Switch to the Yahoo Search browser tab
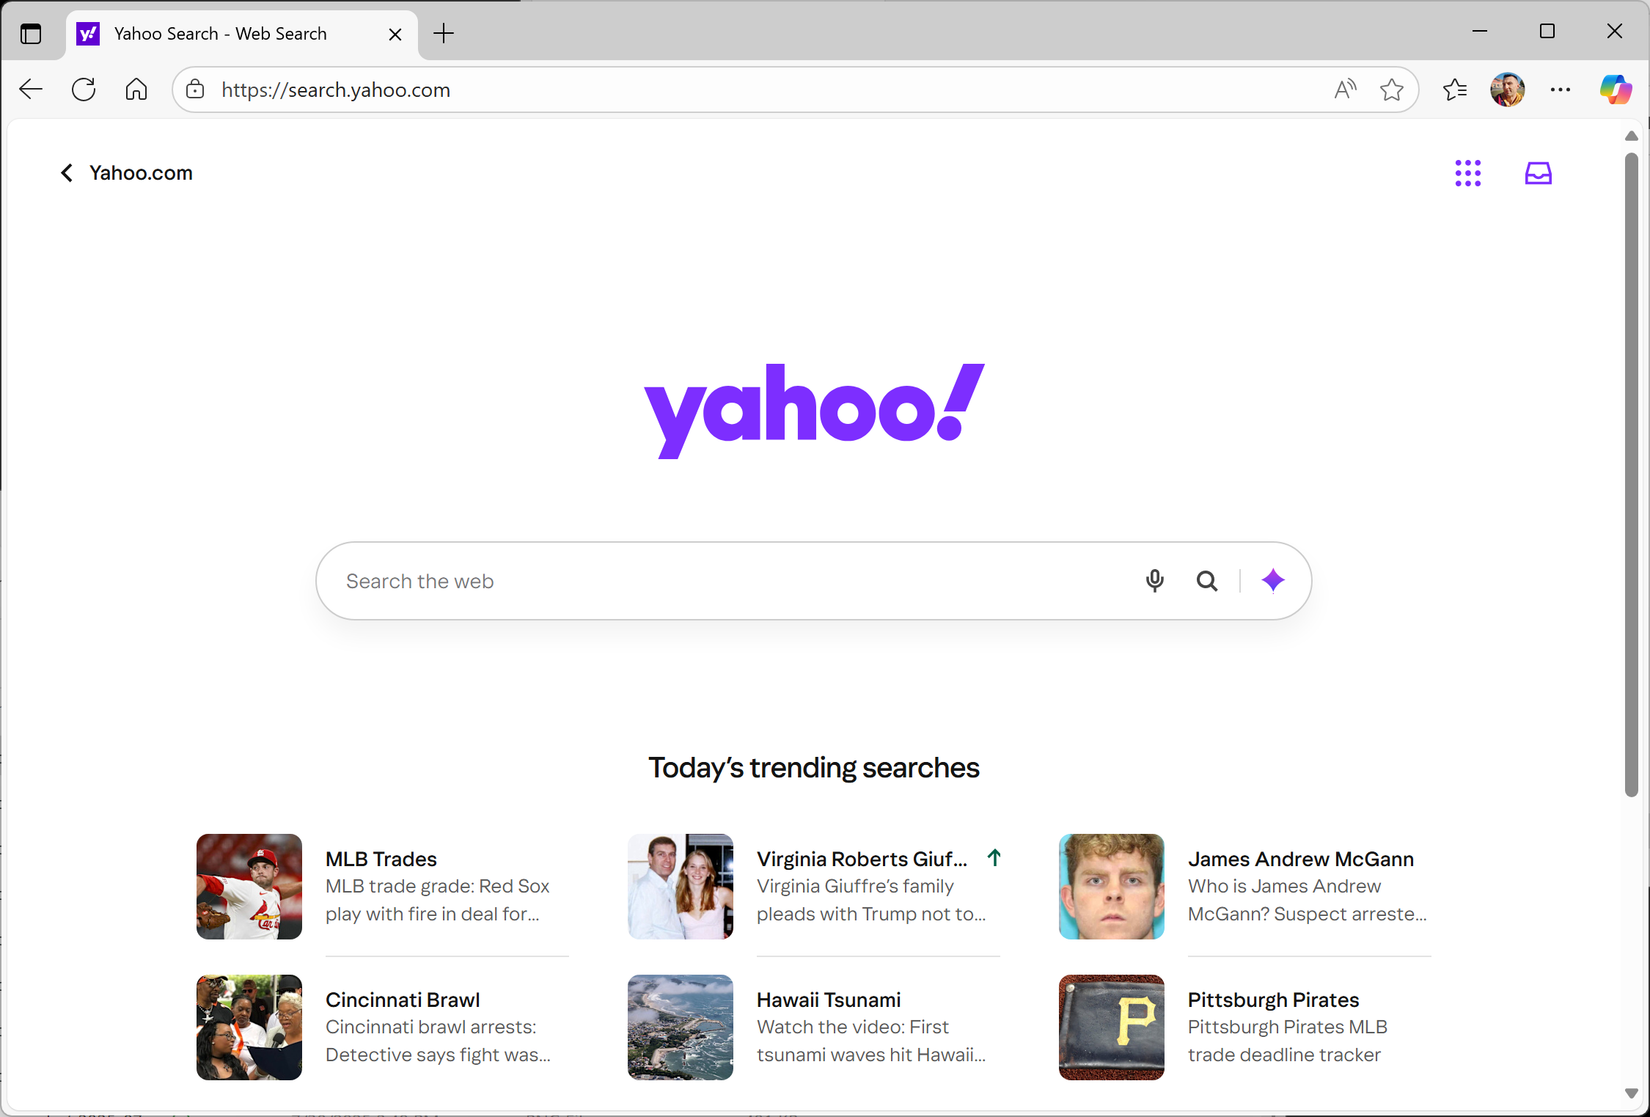Screen dimensions: 1650x1117 tap(222, 33)
